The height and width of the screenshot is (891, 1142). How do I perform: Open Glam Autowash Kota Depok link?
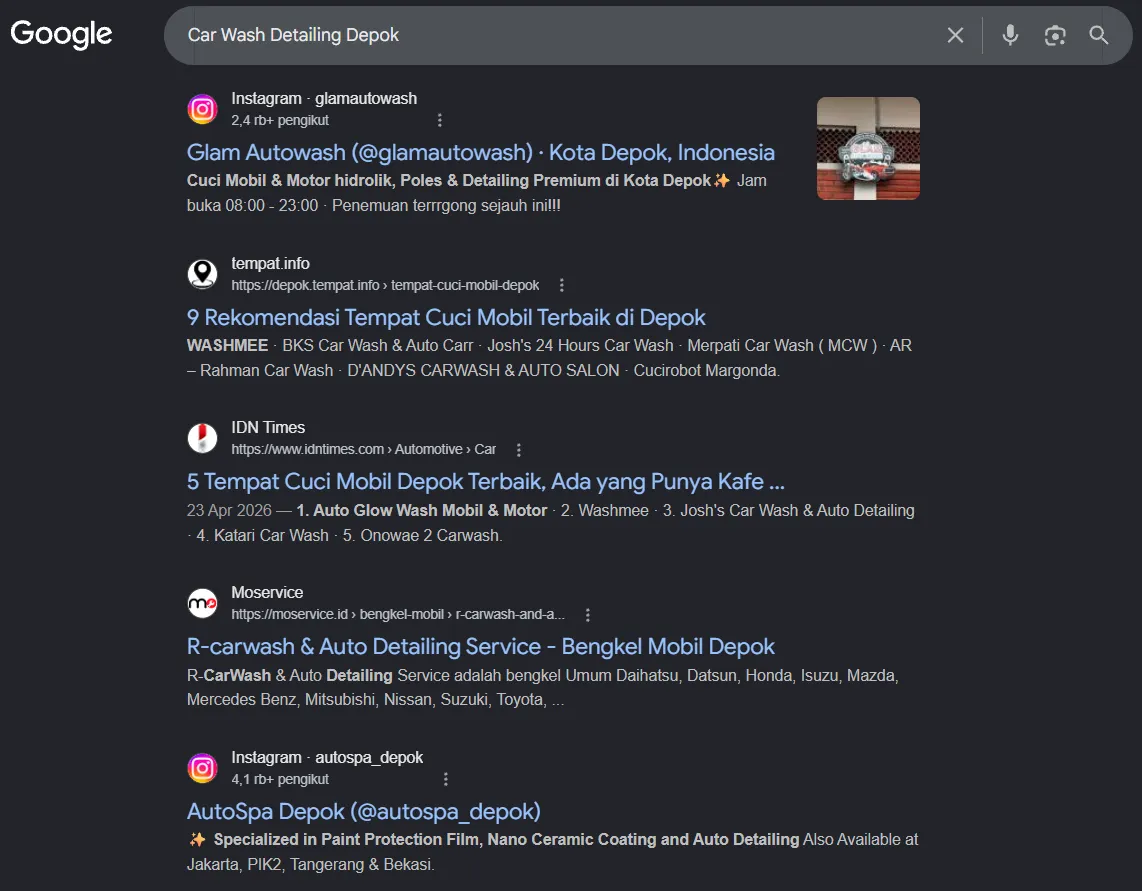click(x=481, y=152)
